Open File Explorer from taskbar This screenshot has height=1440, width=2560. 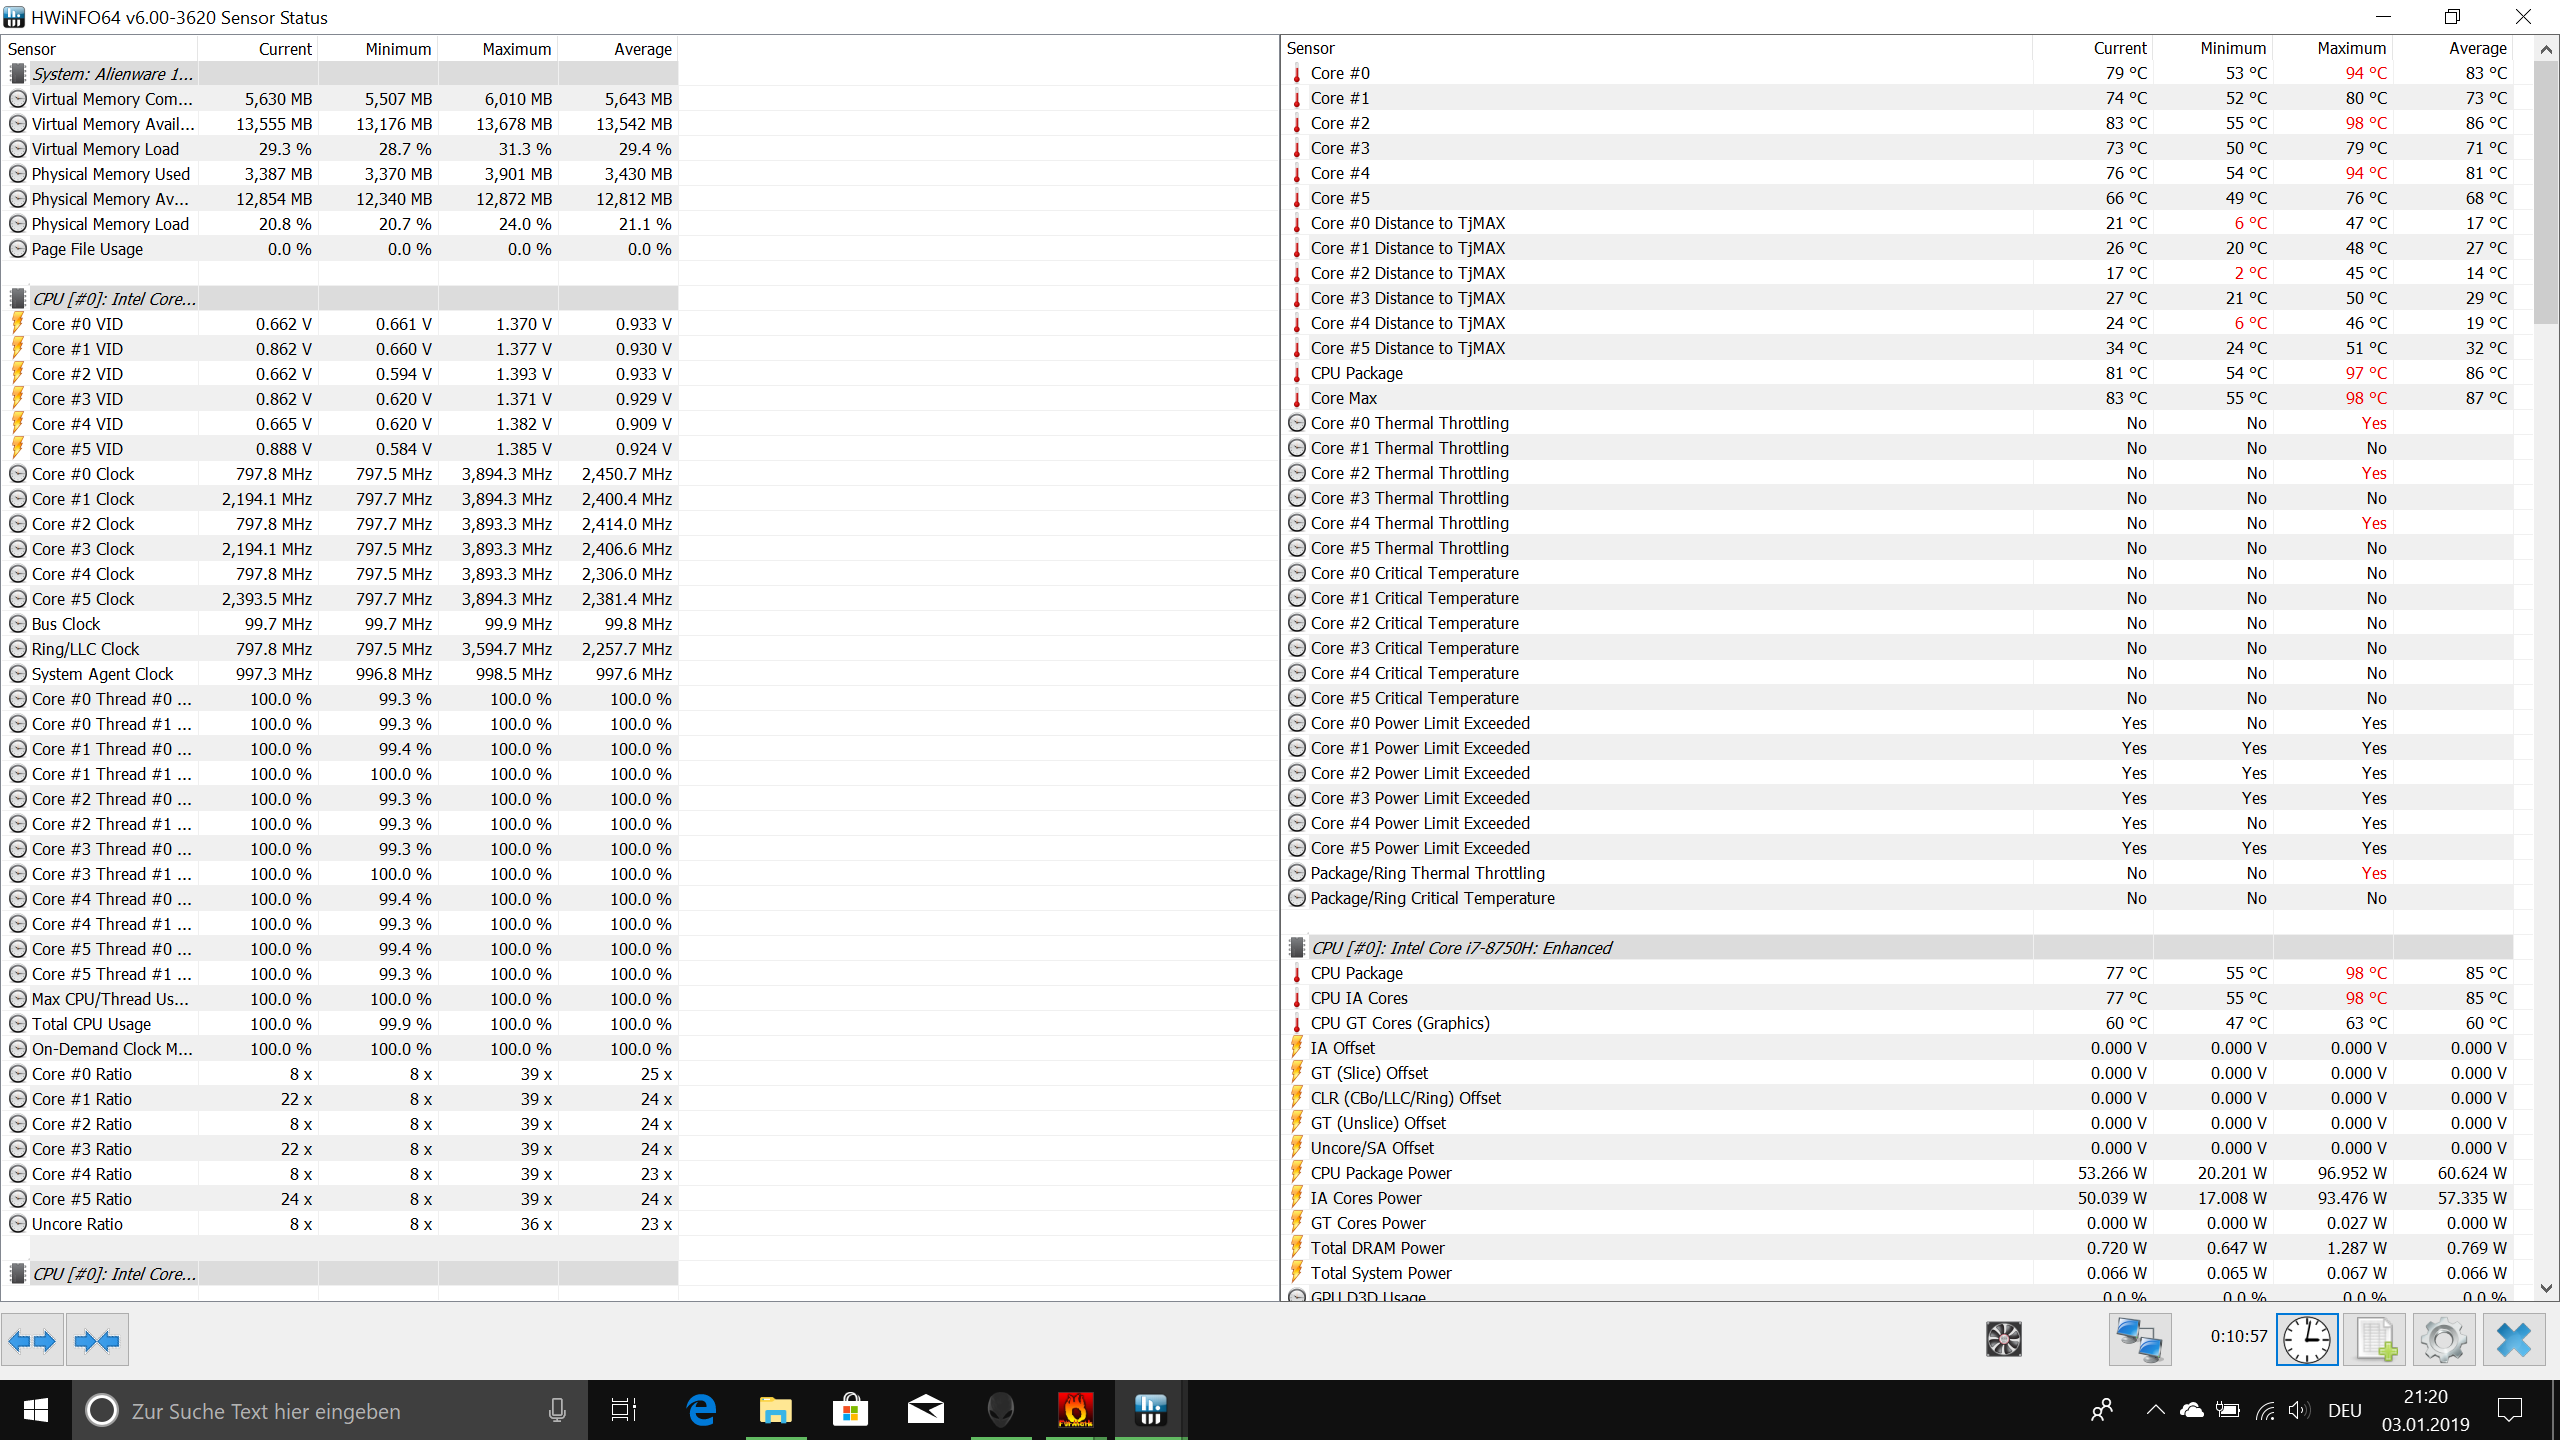pos(776,1410)
